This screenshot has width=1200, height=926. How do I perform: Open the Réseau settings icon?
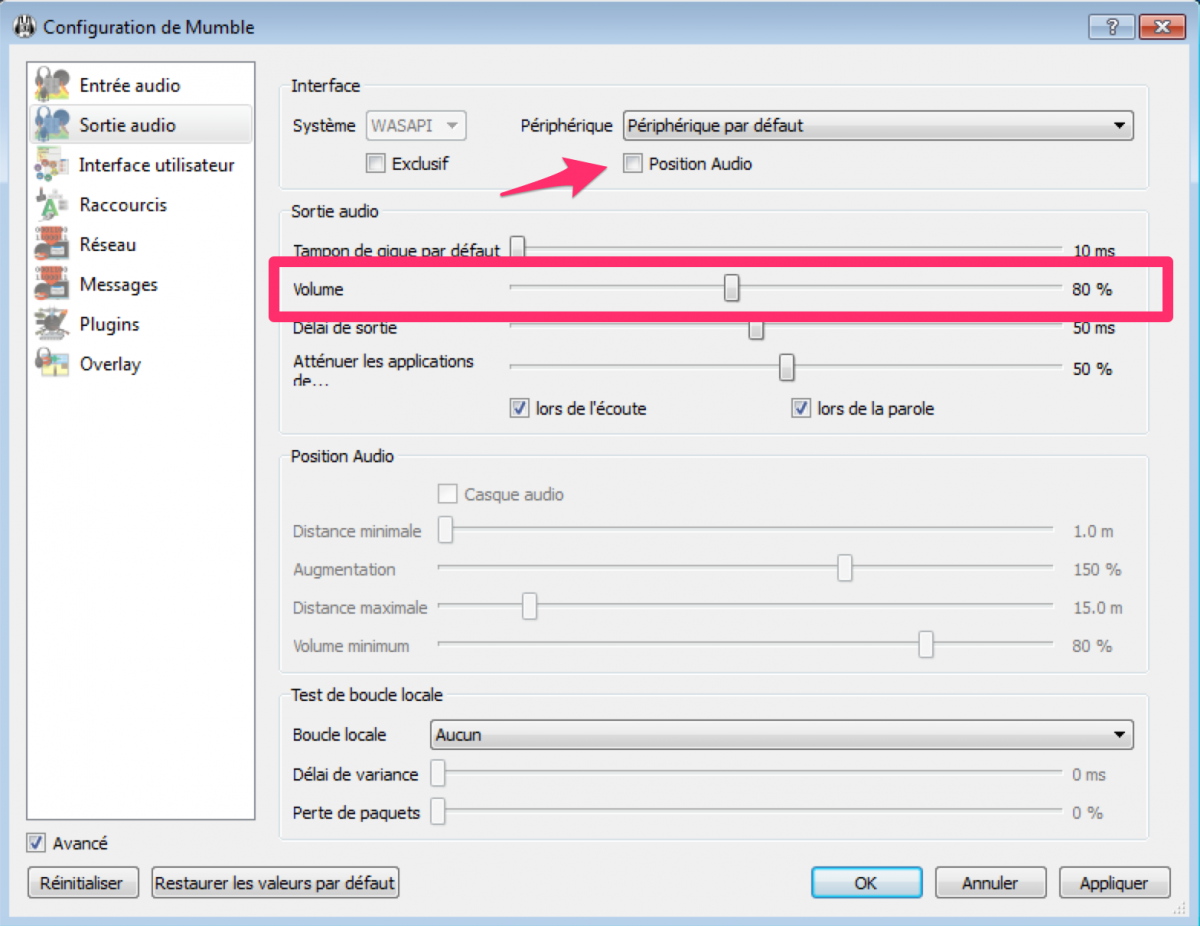point(51,245)
